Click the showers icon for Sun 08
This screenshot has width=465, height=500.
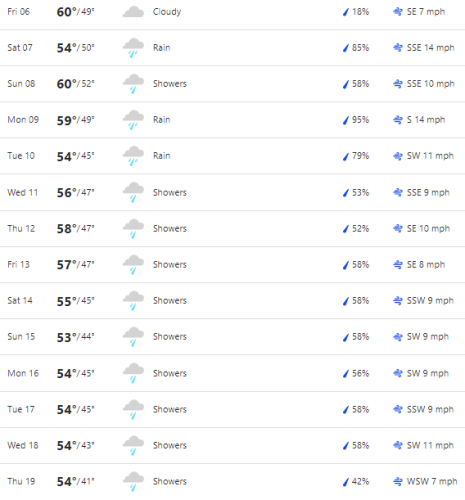pyautogui.click(x=133, y=84)
